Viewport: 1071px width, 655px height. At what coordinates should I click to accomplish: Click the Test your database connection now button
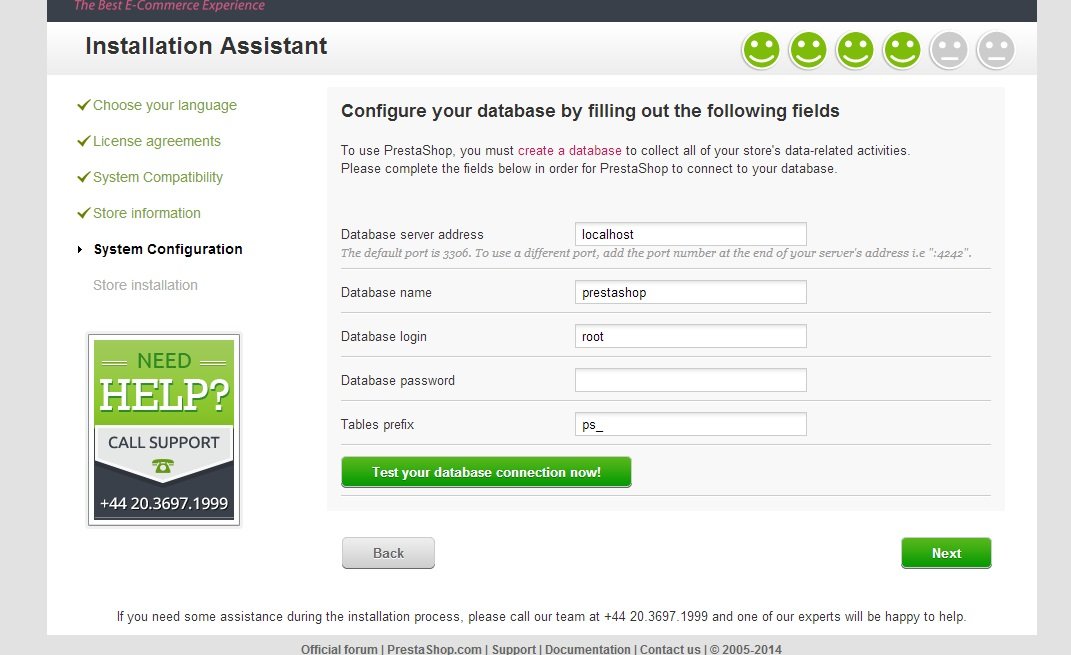tap(486, 472)
